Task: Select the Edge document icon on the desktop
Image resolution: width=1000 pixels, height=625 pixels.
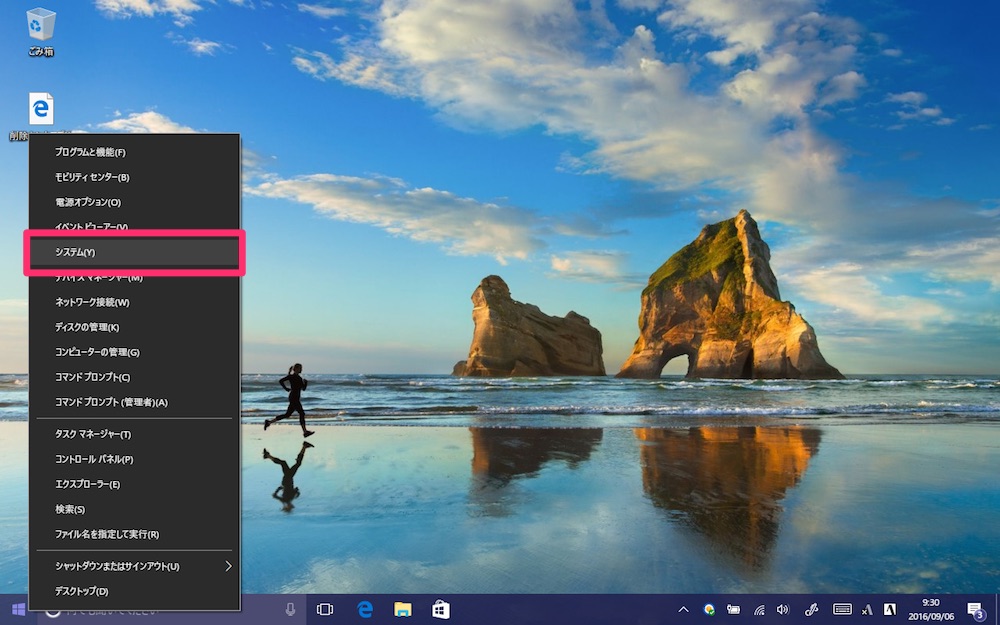Action: (41, 109)
